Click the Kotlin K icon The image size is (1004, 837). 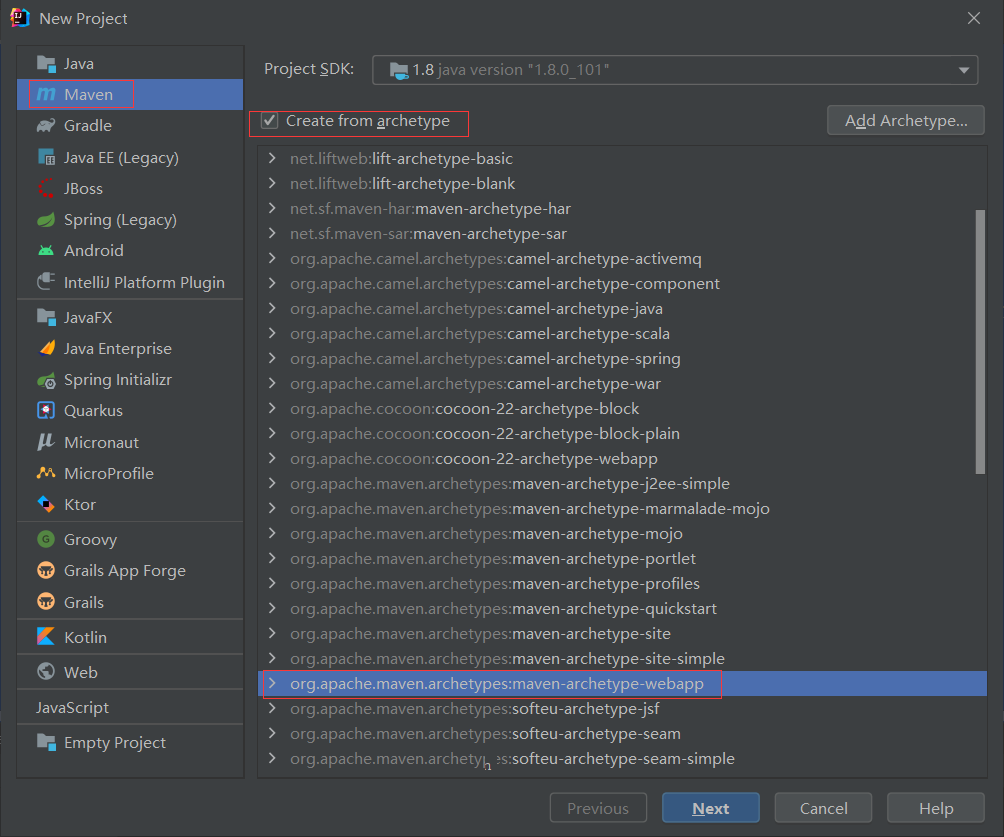(x=46, y=637)
